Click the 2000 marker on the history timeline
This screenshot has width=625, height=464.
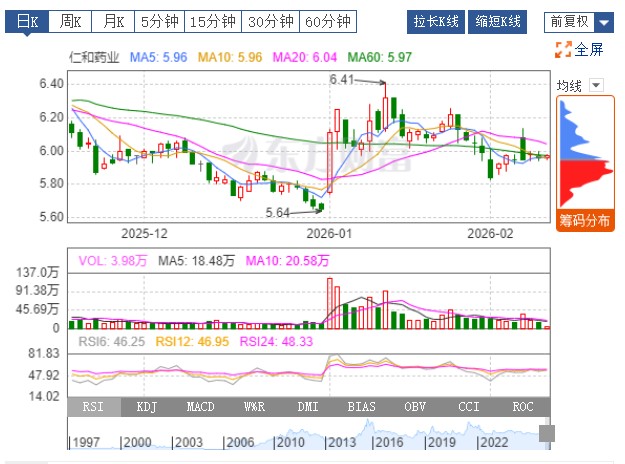coord(136,442)
